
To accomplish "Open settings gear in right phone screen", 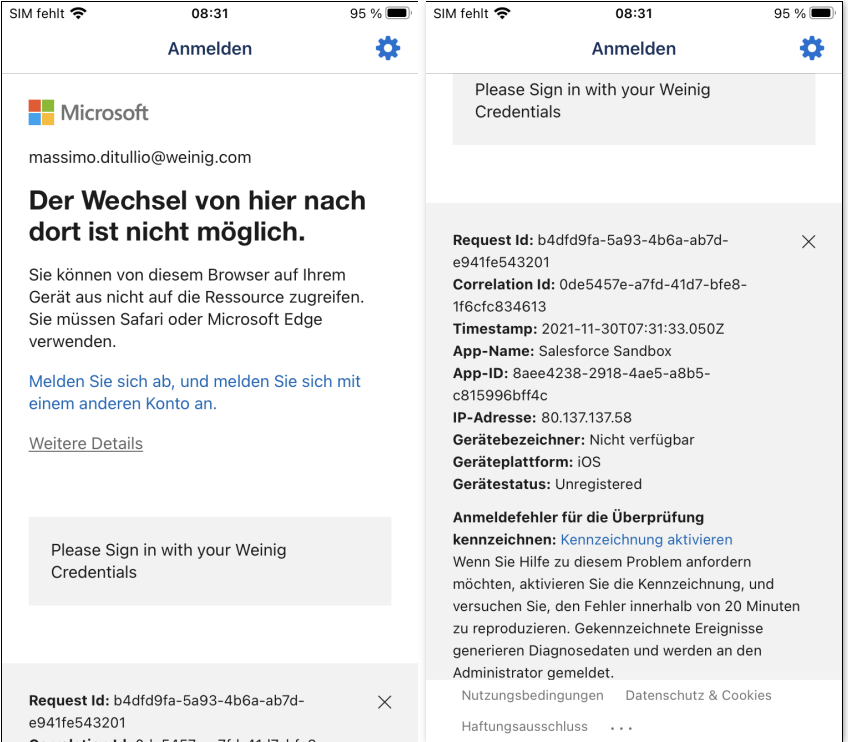I will pos(812,49).
